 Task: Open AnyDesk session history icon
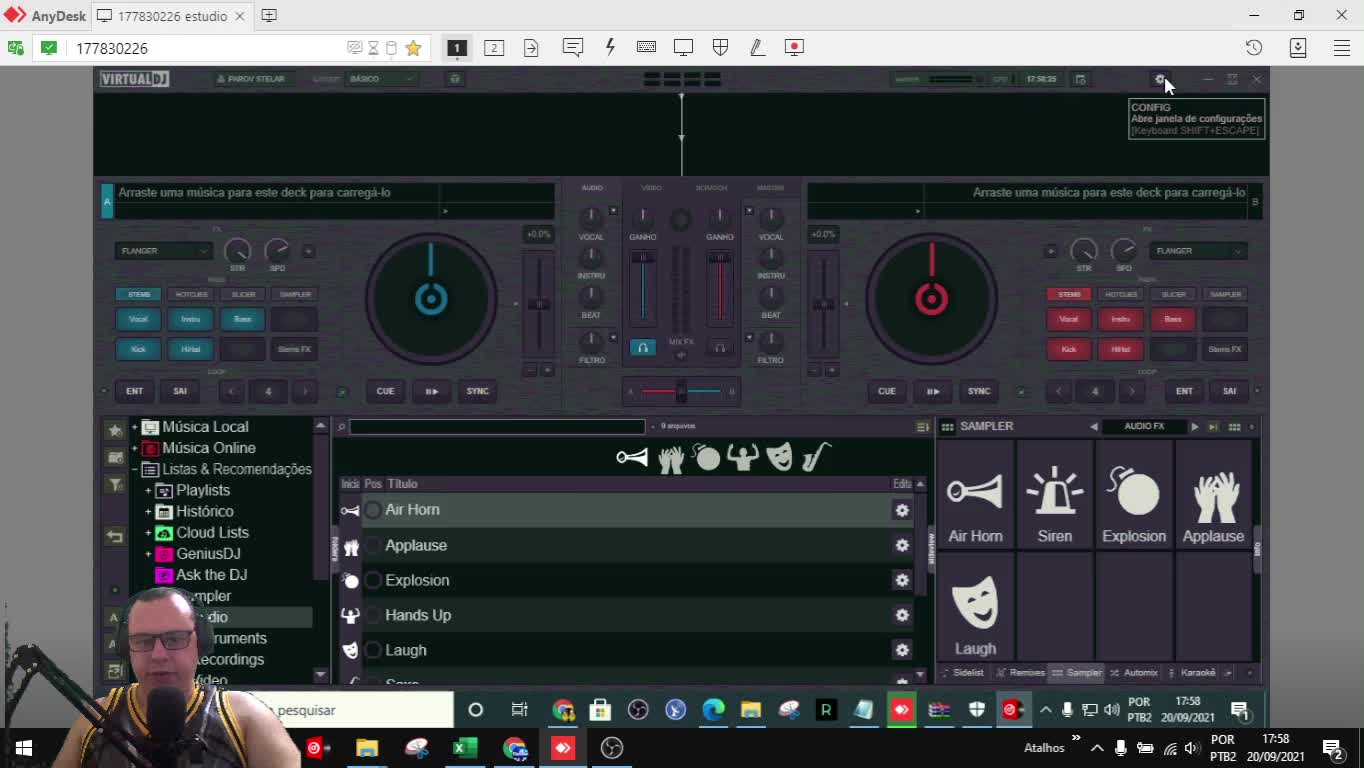pos(1254,47)
